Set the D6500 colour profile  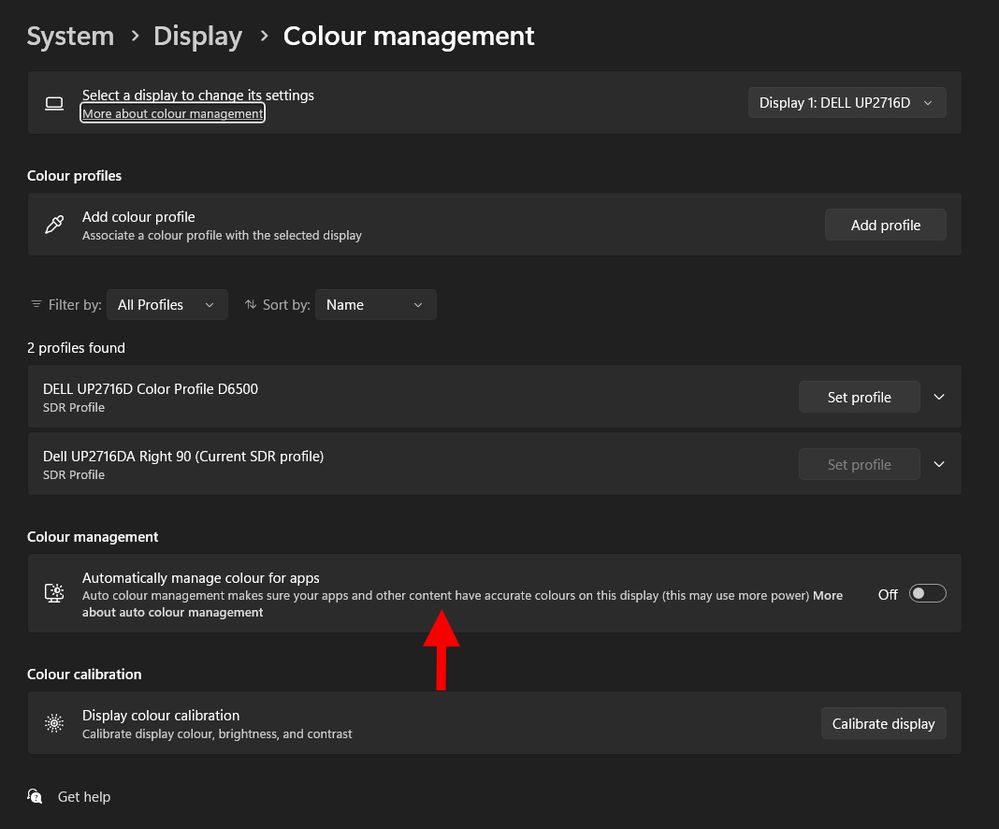(x=858, y=397)
